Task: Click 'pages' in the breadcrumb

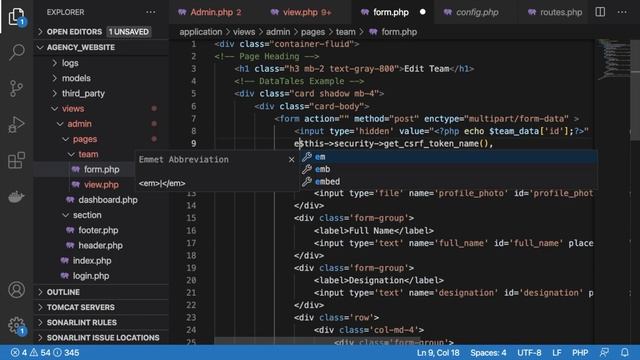Action: coord(313,32)
